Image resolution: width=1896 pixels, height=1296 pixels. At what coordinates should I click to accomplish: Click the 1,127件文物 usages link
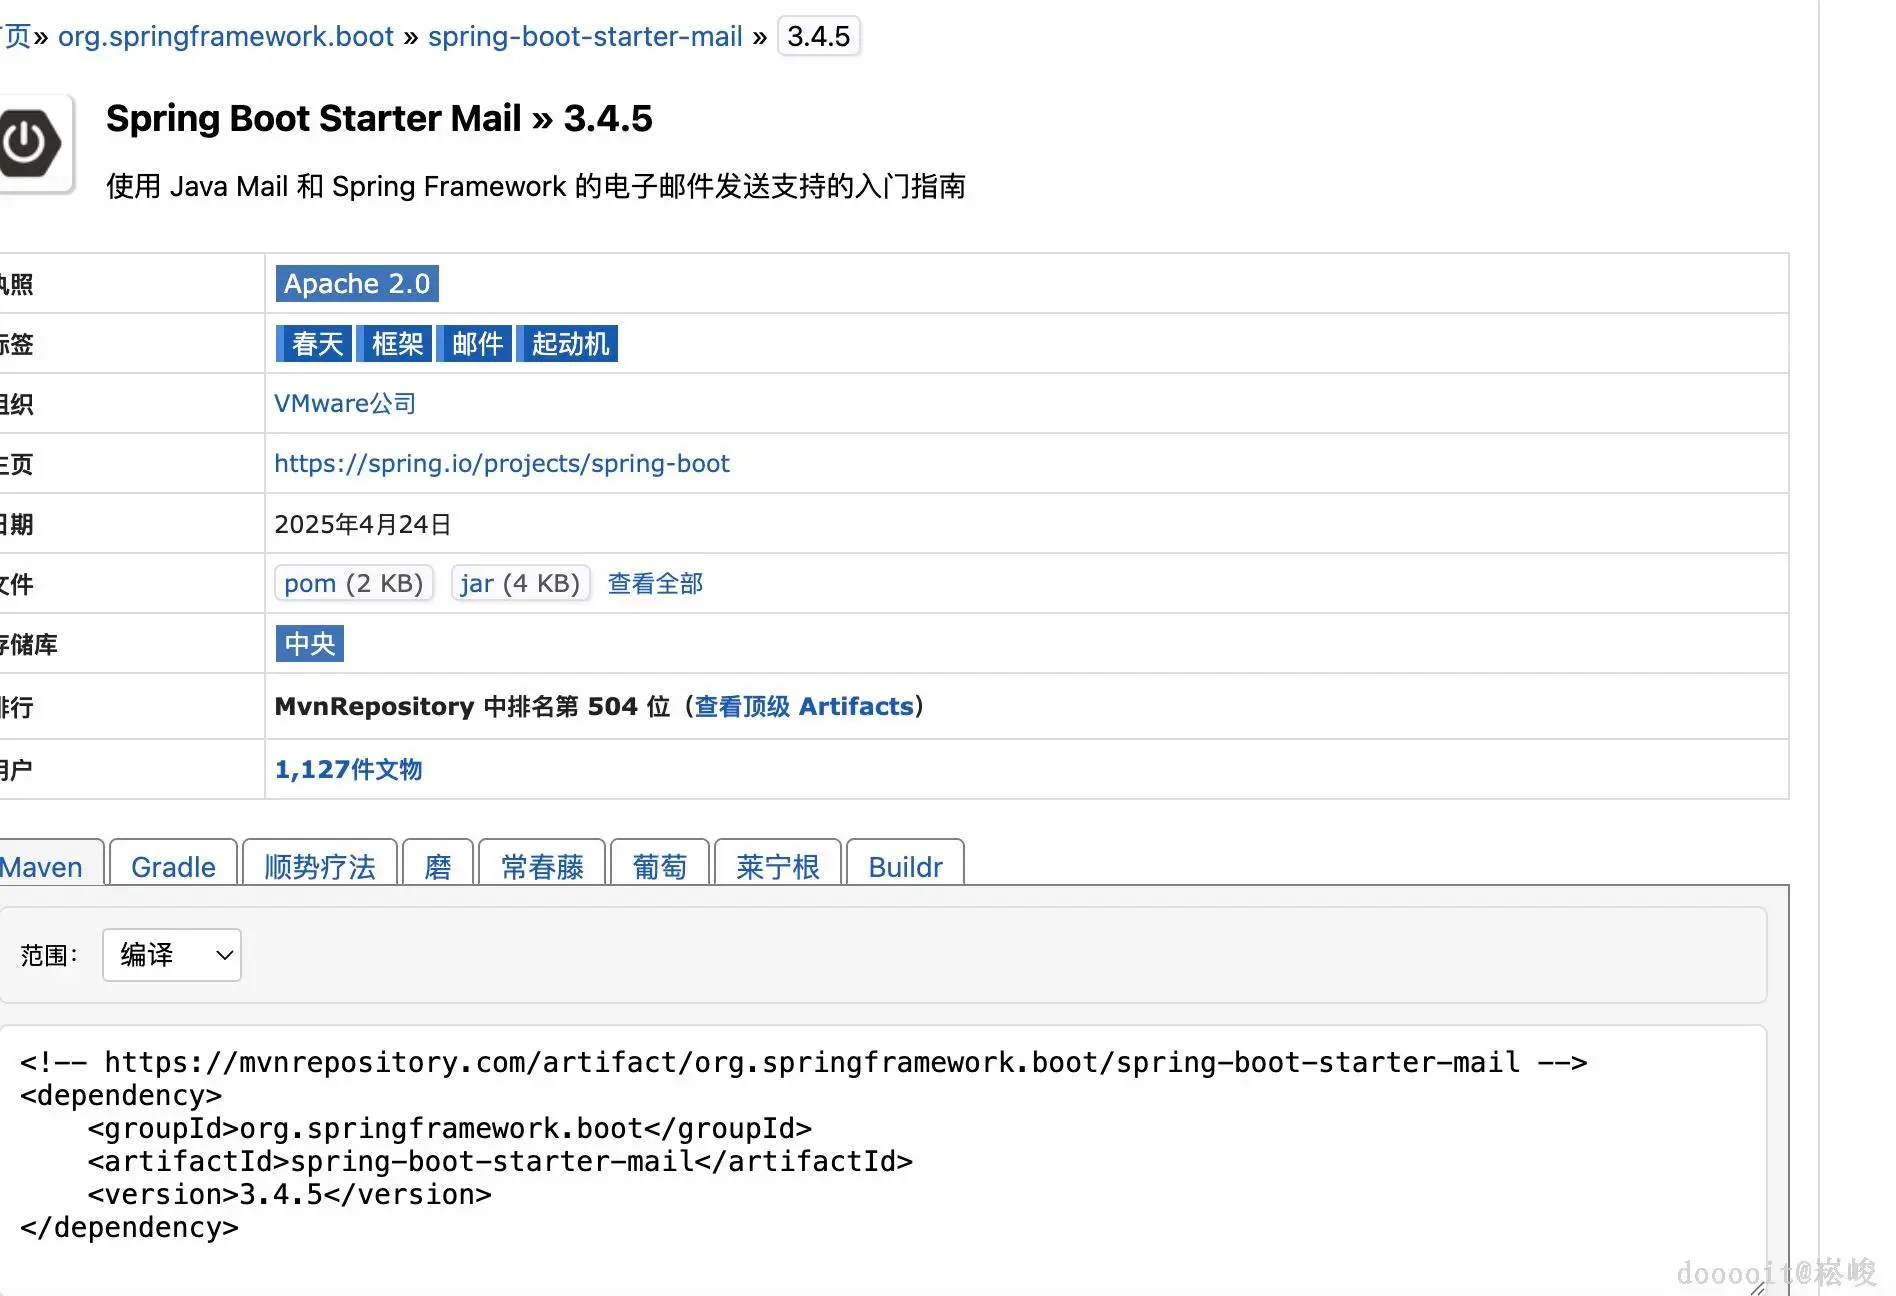pos(348,769)
